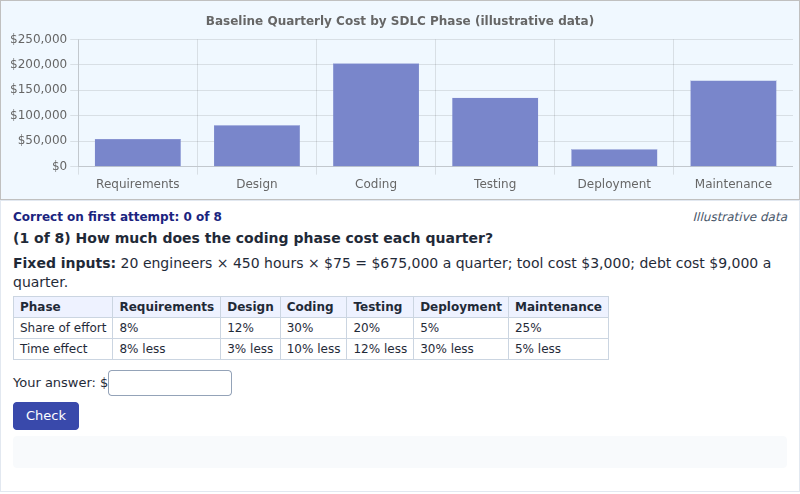Click the 'Fixed inputs:' label
The image size is (800, 494).
pos(64,263)
